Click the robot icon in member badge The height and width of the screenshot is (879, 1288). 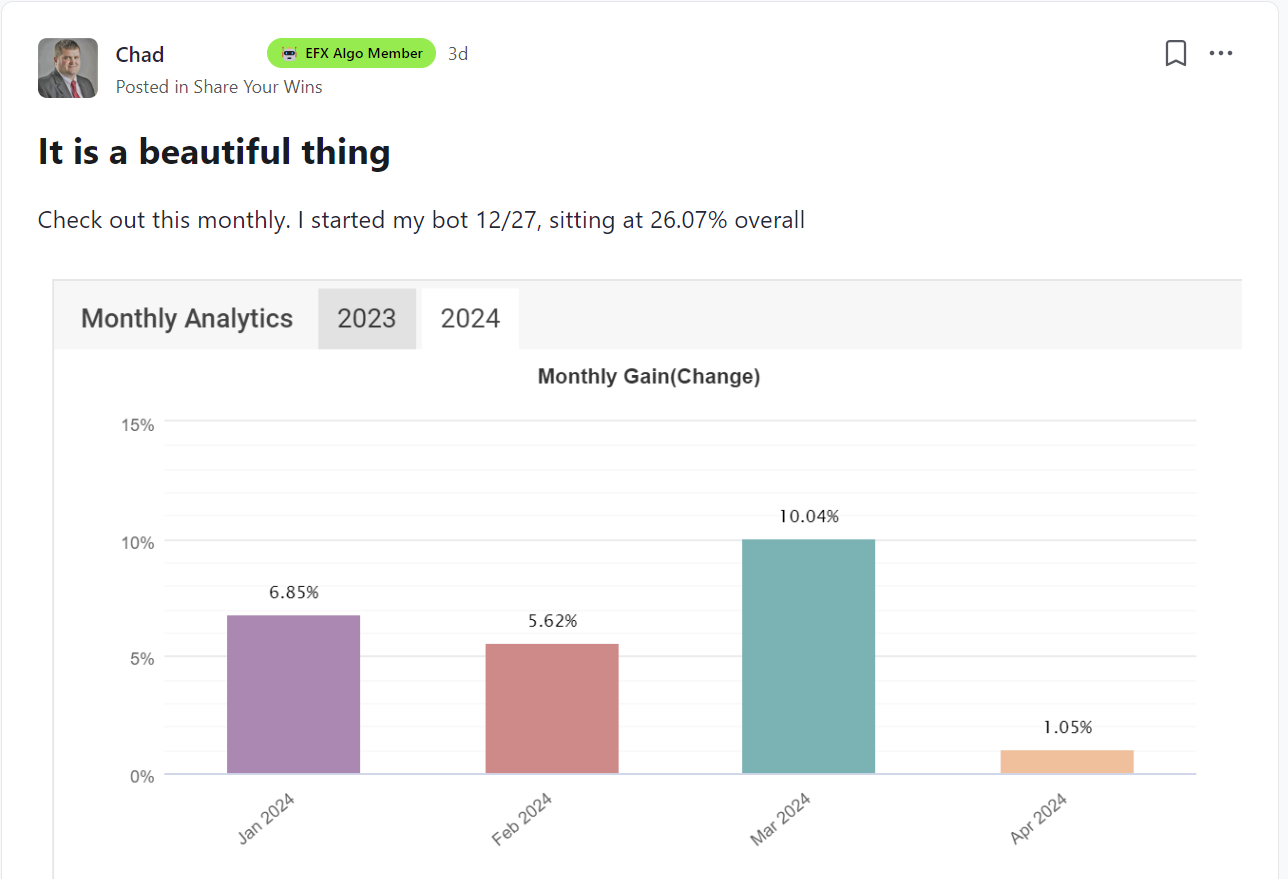pyautogui.click(x=289, y=53)
